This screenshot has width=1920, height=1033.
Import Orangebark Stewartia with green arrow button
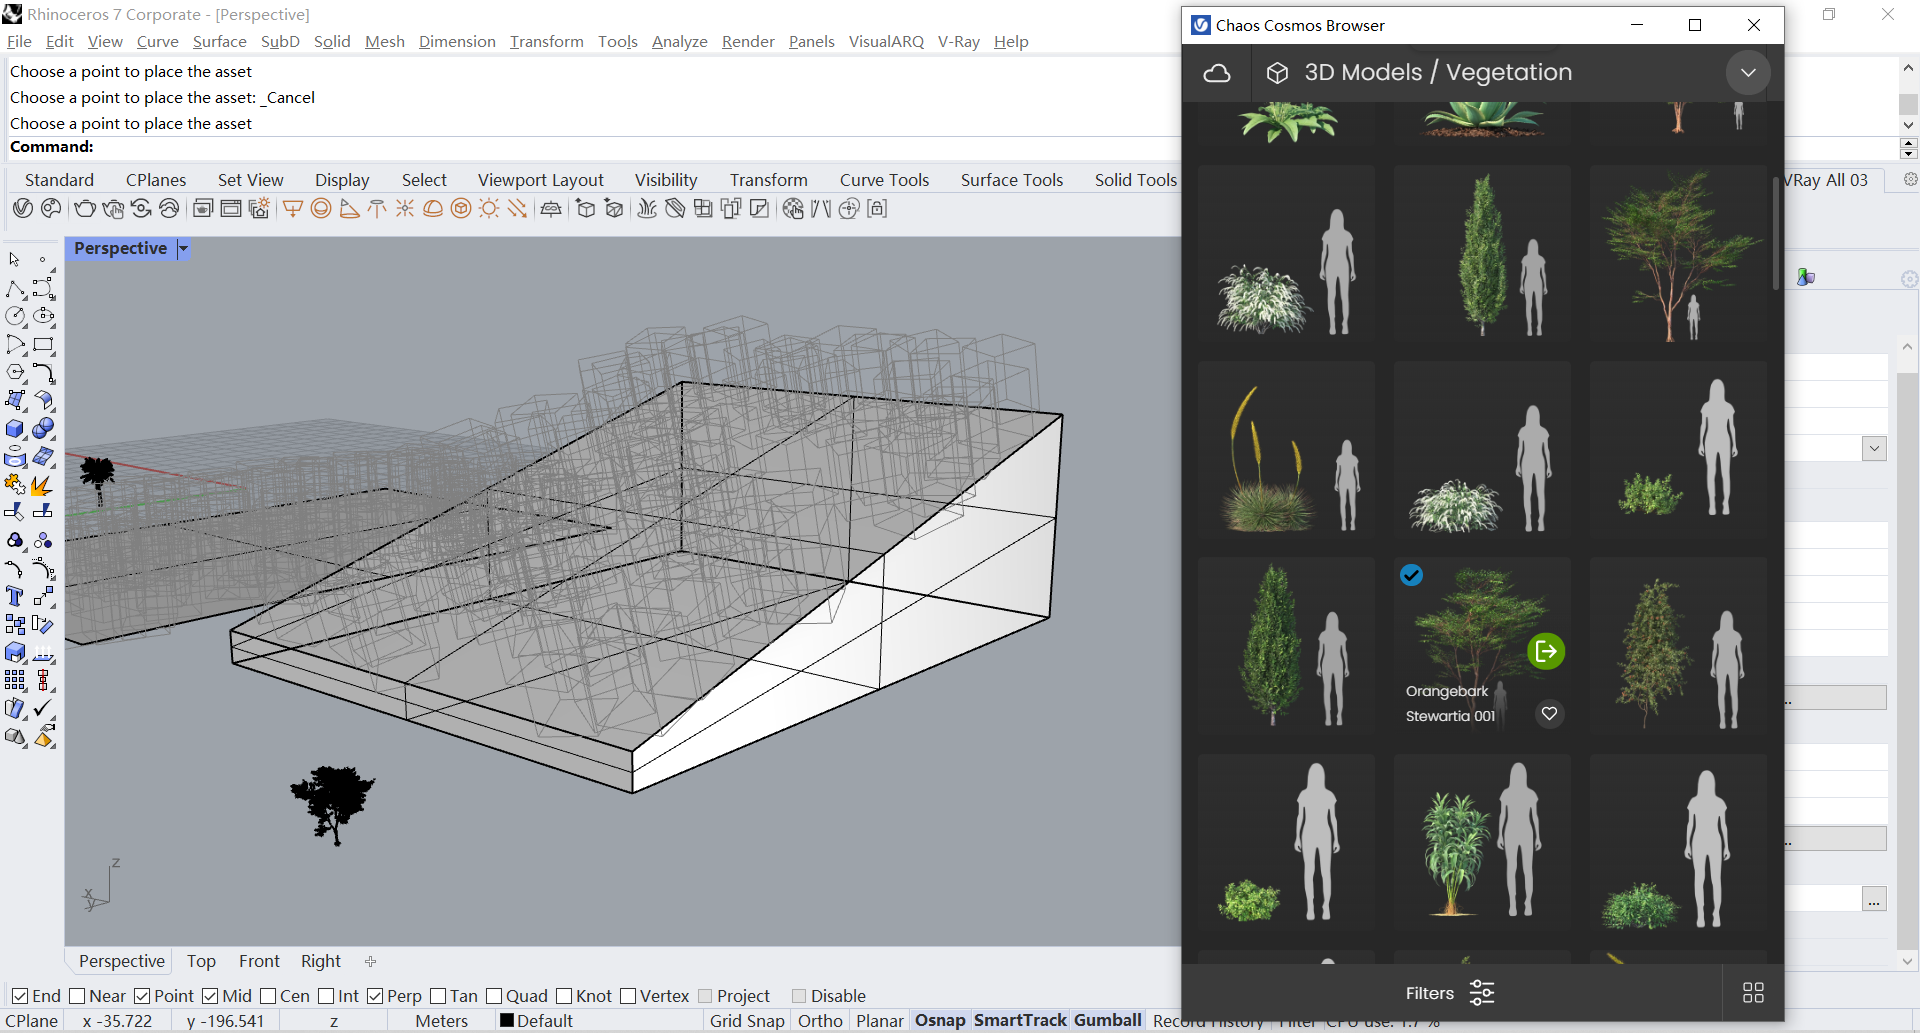pos(1546,652)
